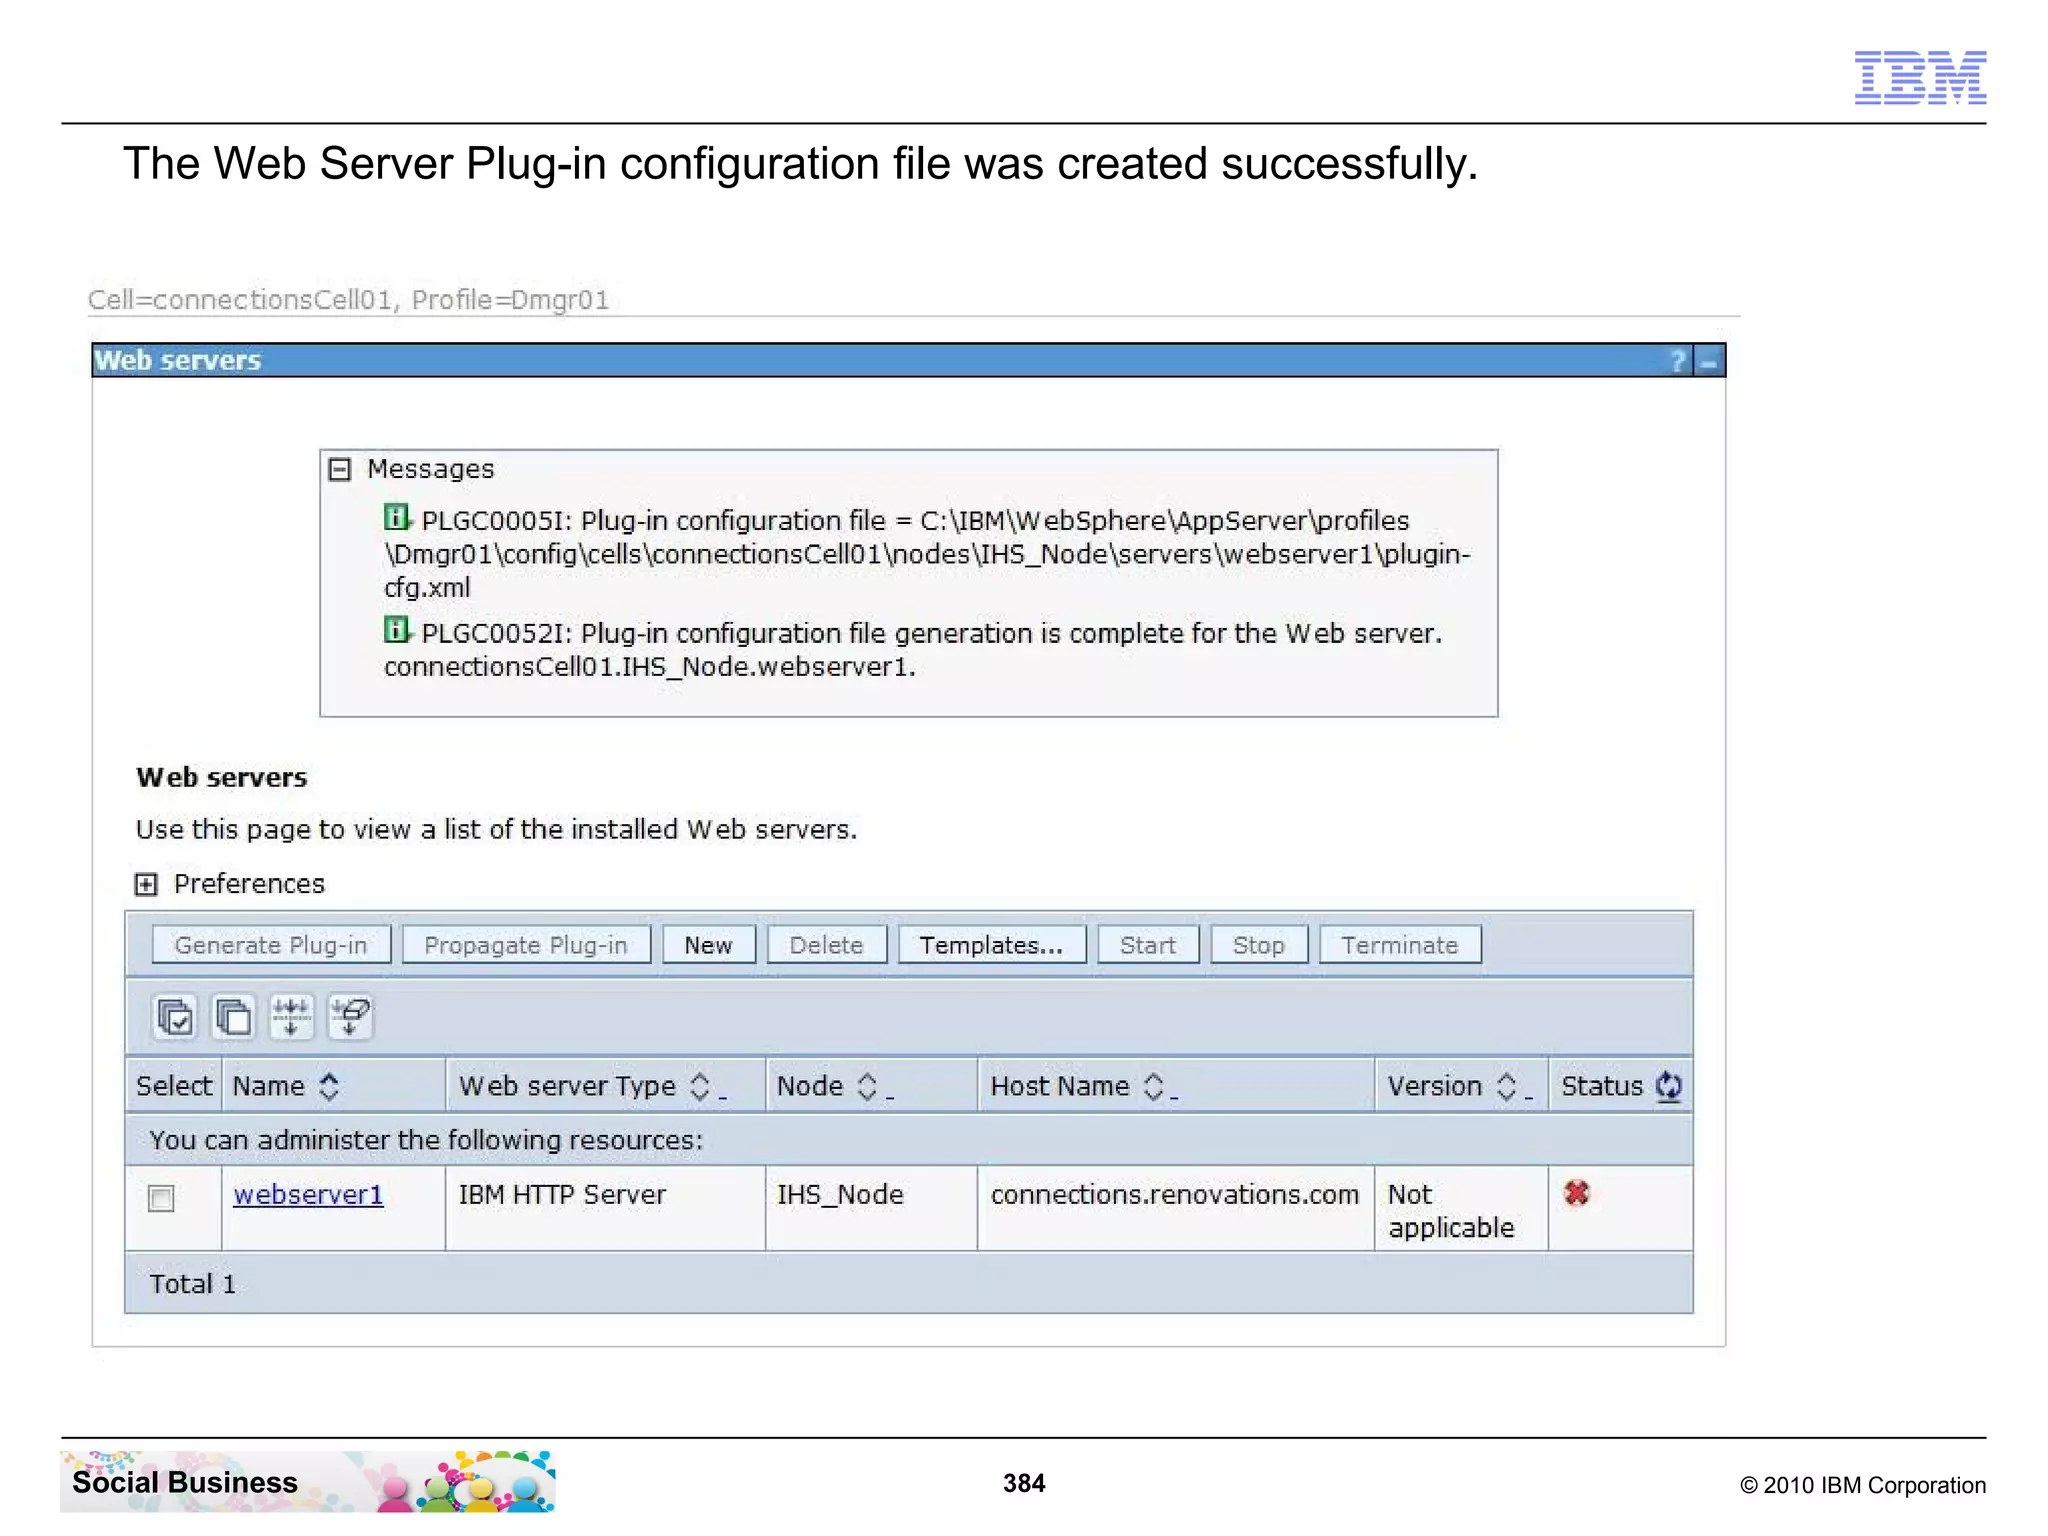
Task: Expand the Preferences section
Action: pos(146,884)
